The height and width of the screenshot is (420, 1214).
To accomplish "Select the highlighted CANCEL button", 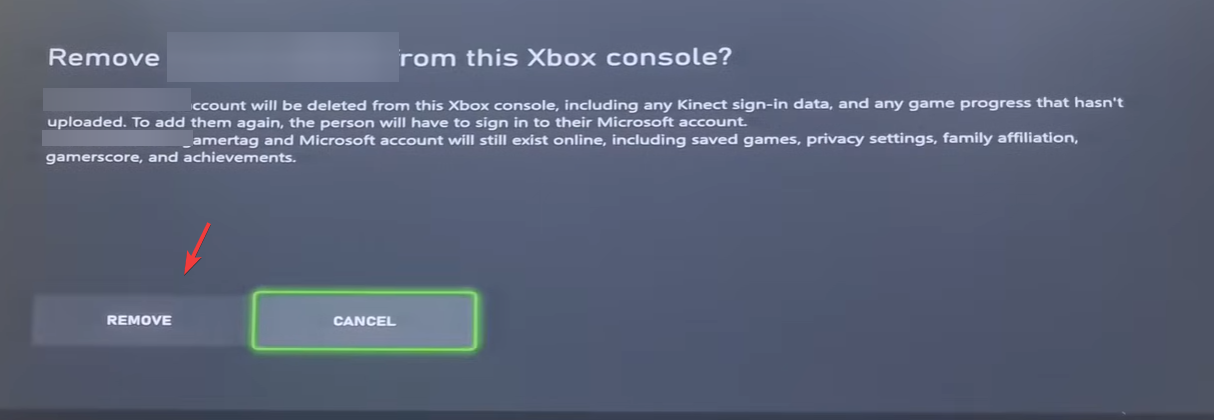I will coord(364,321).
